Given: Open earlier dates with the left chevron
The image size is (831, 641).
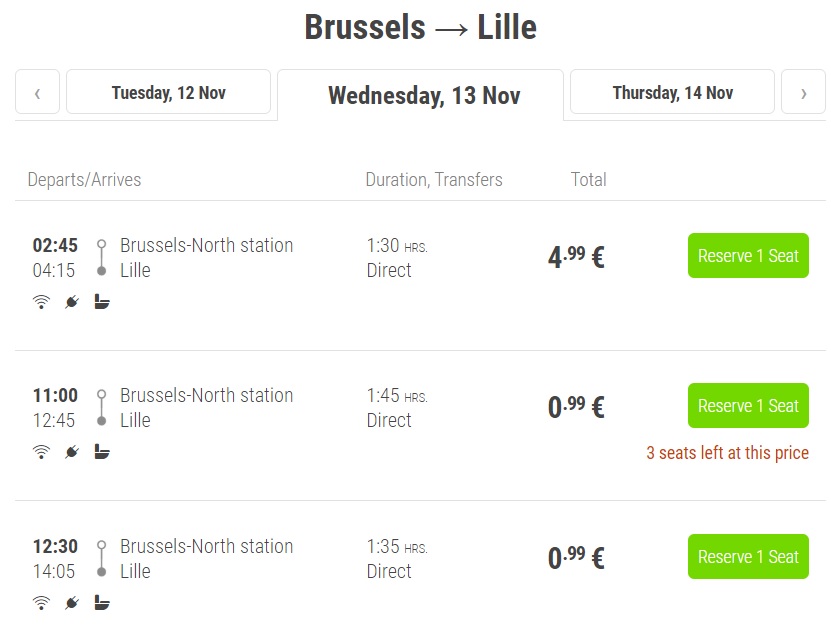Looking at the screenshot, I should point(37,91).
